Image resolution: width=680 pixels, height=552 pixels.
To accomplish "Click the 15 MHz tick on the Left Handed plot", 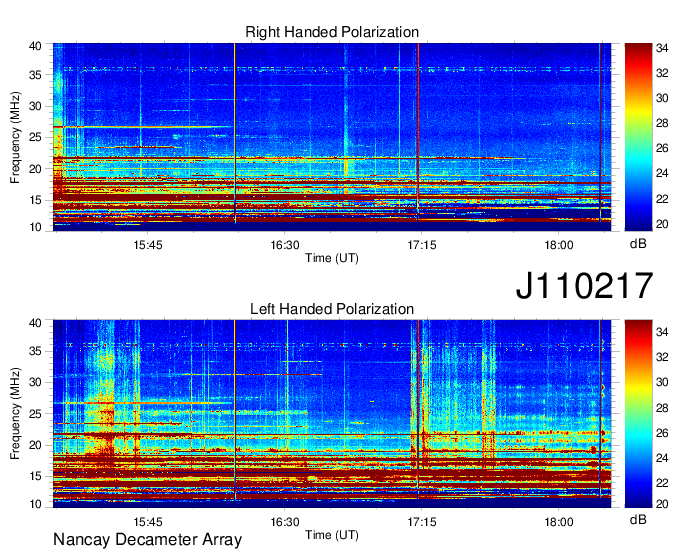I will coord(35,477).
